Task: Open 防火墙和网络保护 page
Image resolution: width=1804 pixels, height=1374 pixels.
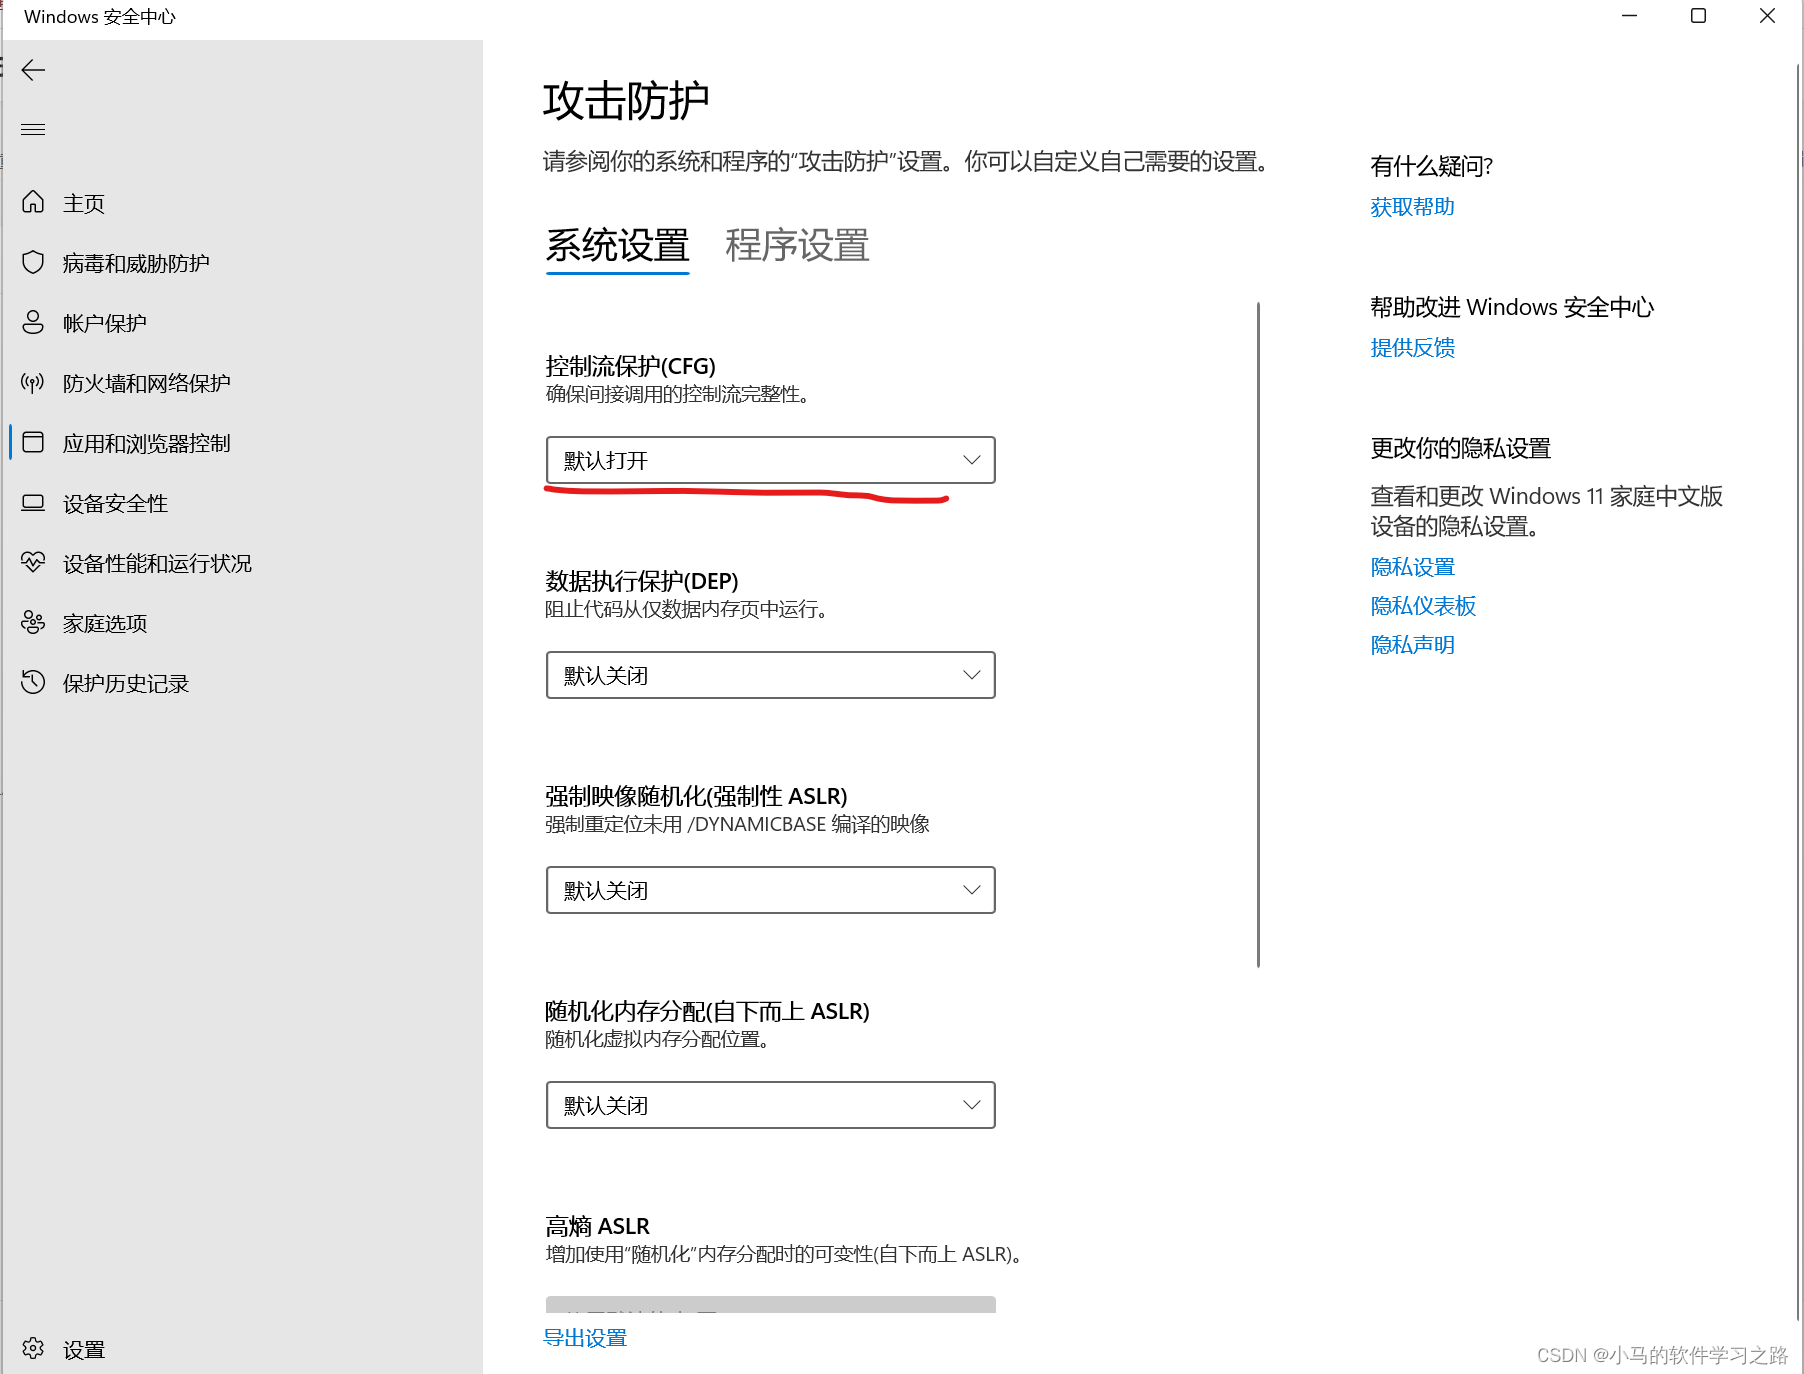Action: [147, 384]
